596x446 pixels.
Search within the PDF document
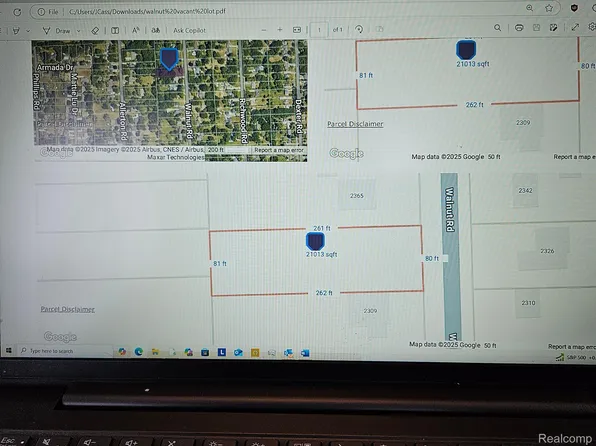pyautogui.click(x=497, y=28)
